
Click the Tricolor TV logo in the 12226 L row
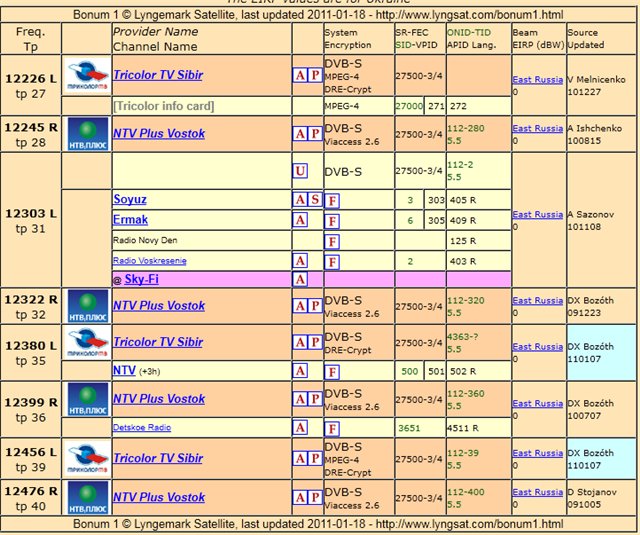coord(88,75)
